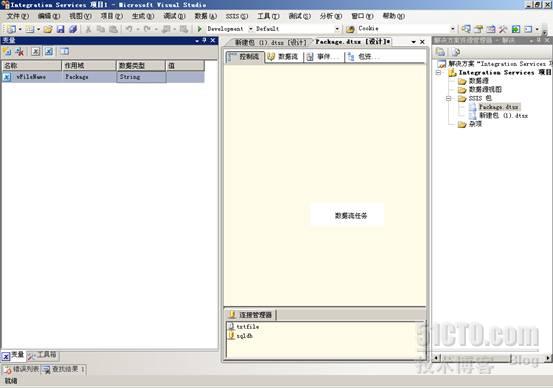Open the 编辑 menu
Viewport: 553px width, 388px height.
pos(49,16)
